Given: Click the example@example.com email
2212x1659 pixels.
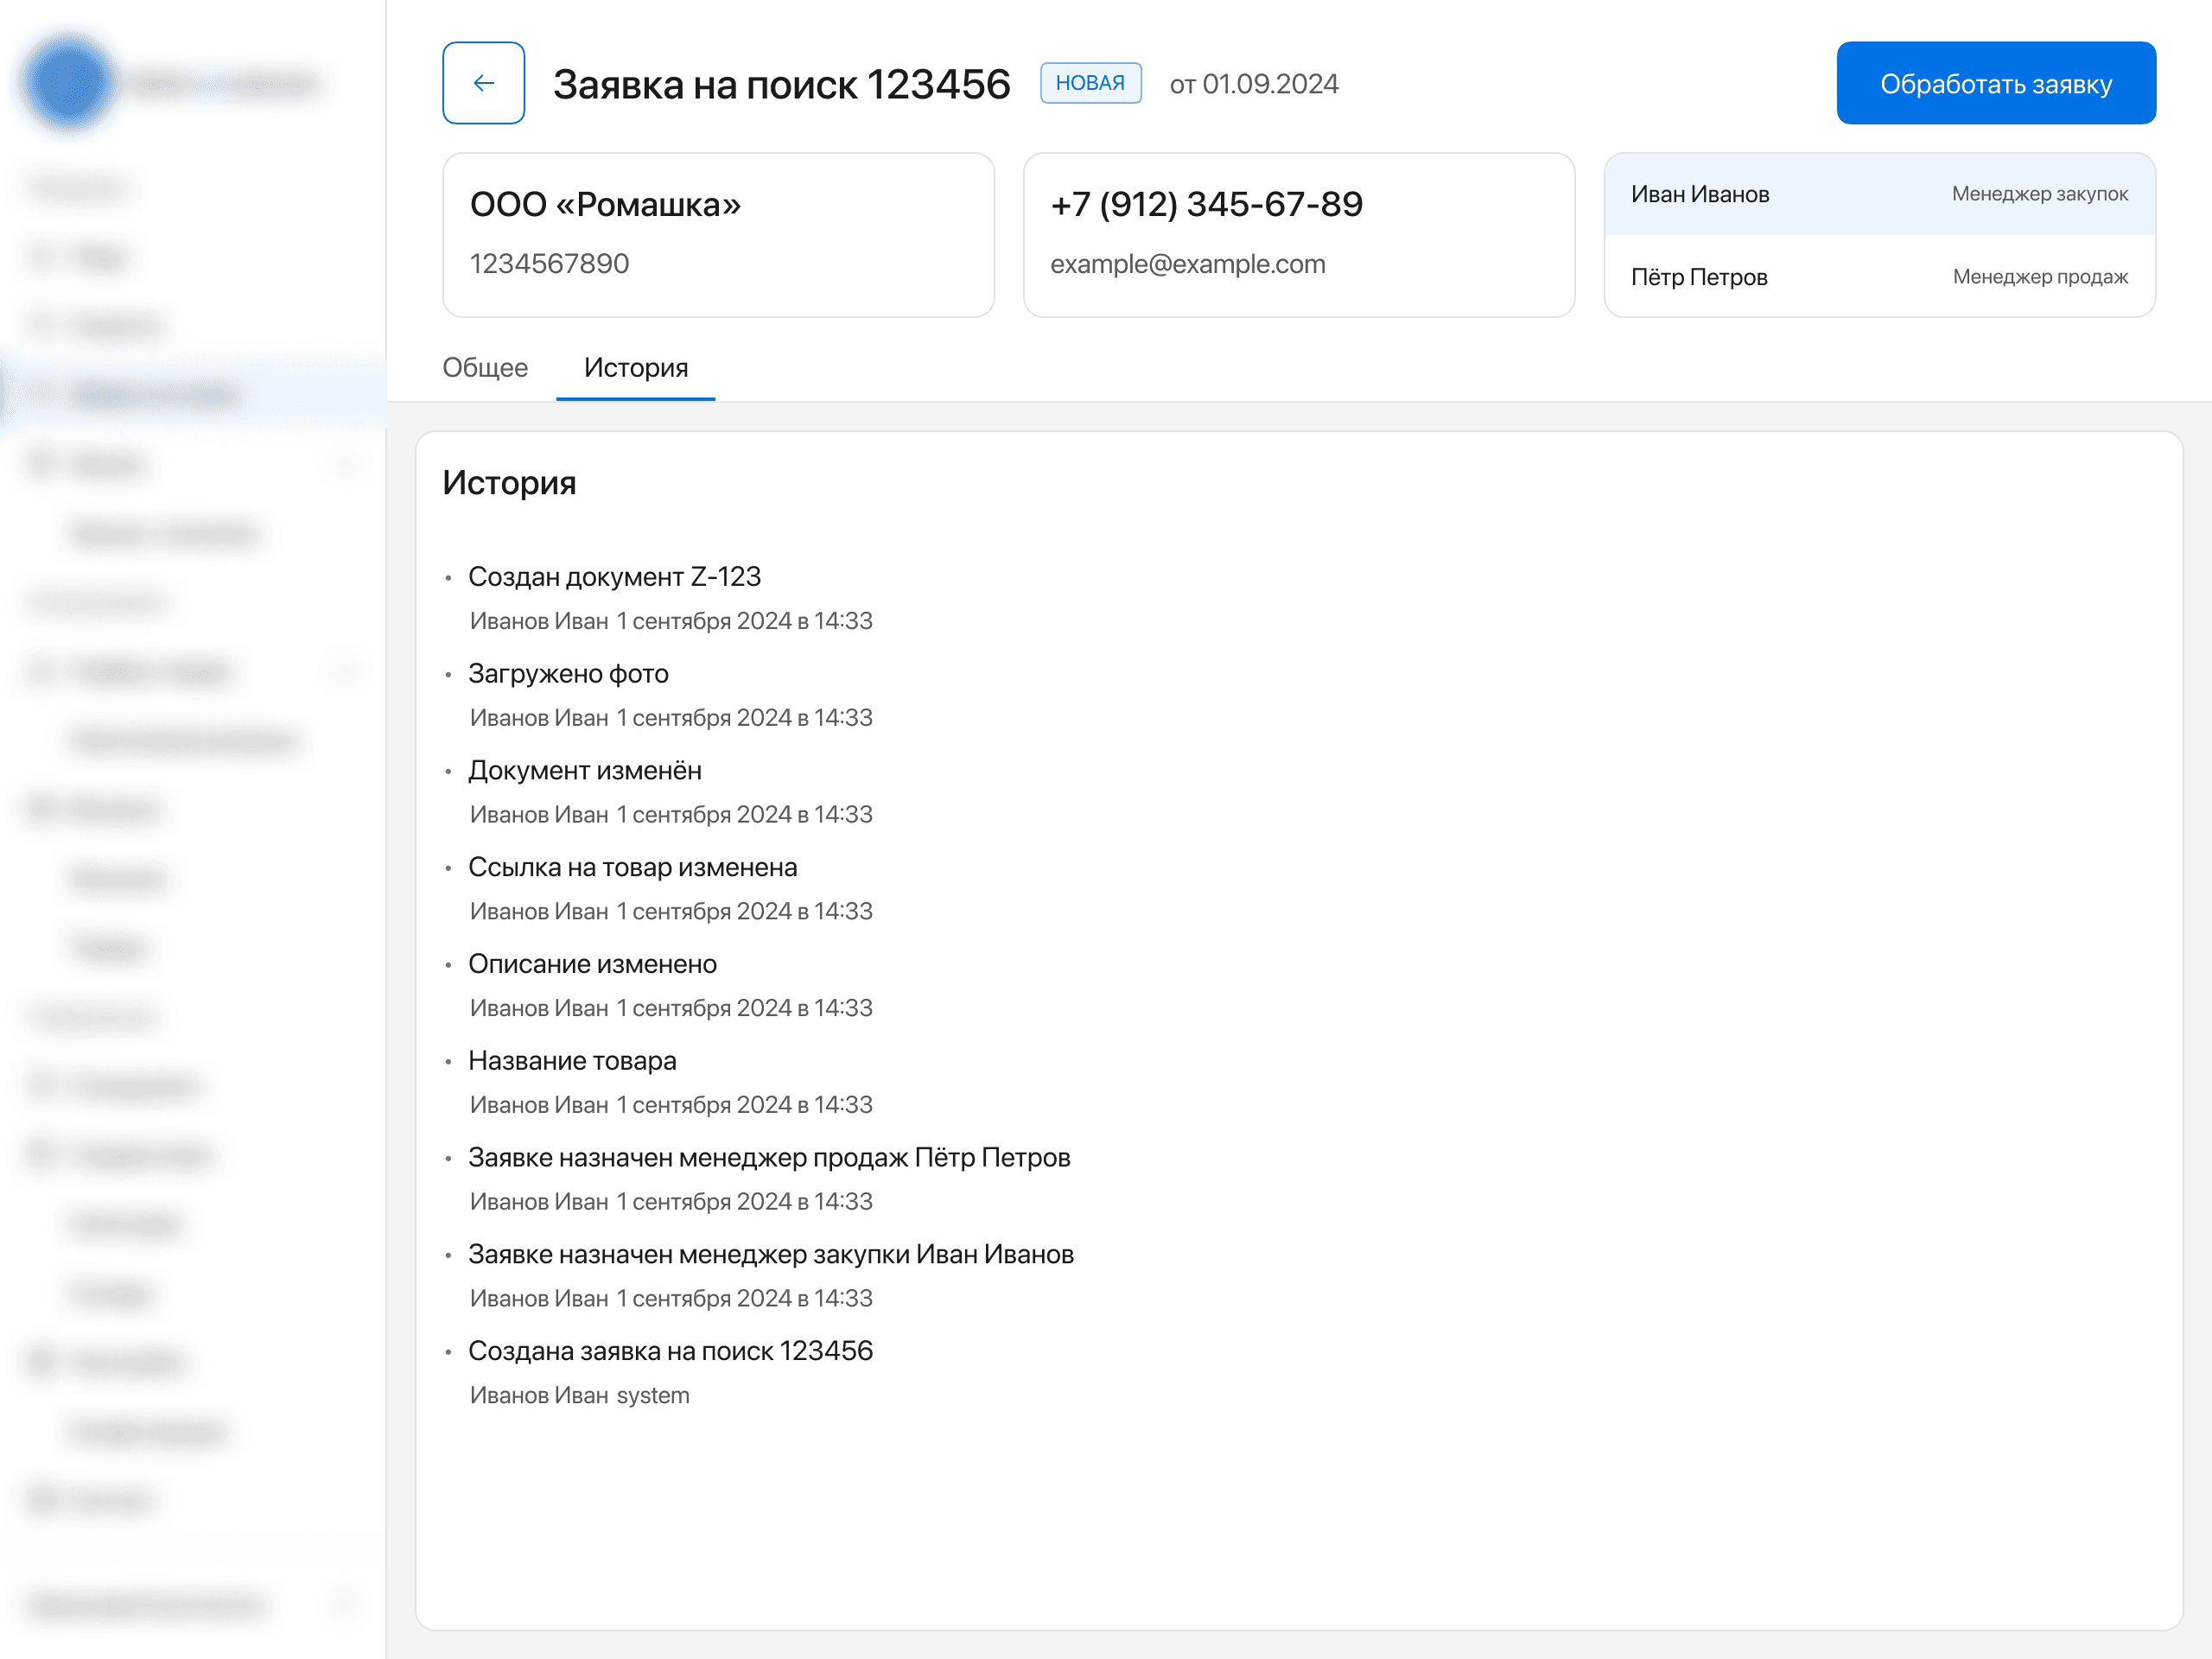Looking at the screenshot, I should [x=1187, y=264].
